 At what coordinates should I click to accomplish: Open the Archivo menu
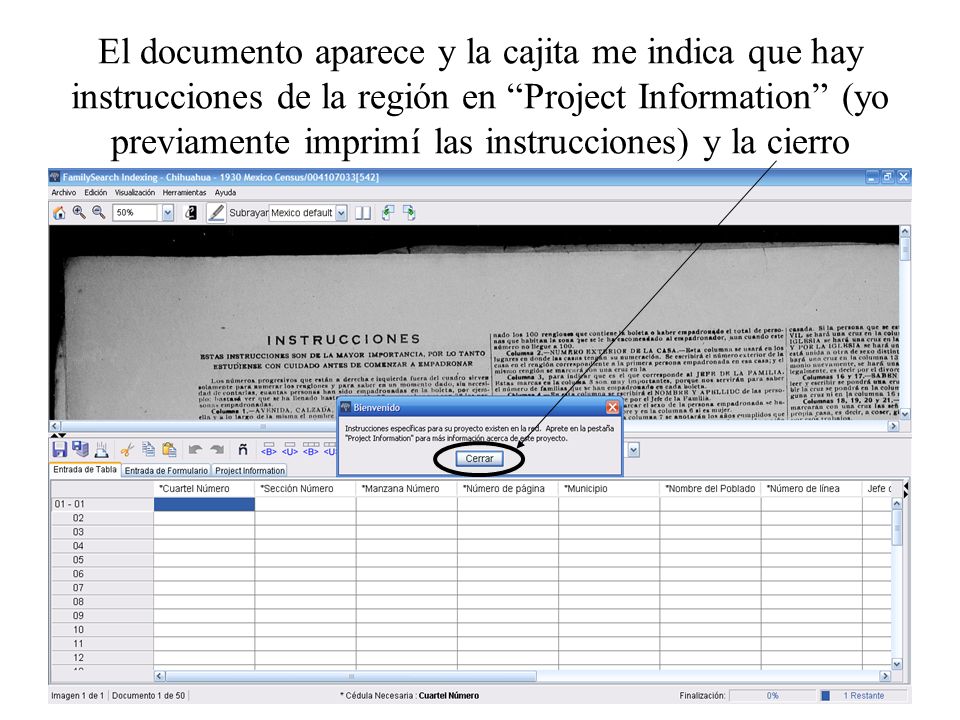coord(64,192)
